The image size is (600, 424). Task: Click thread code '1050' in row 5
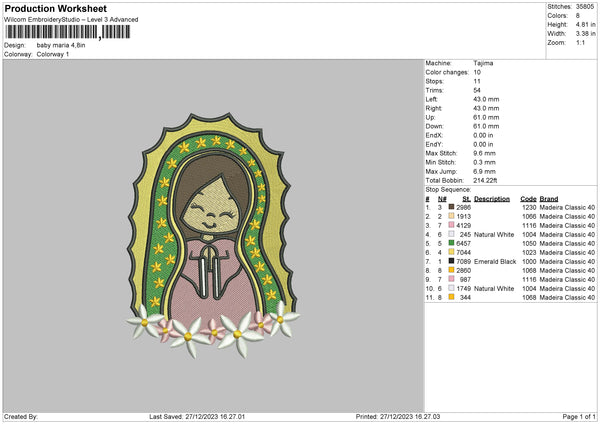529,243
